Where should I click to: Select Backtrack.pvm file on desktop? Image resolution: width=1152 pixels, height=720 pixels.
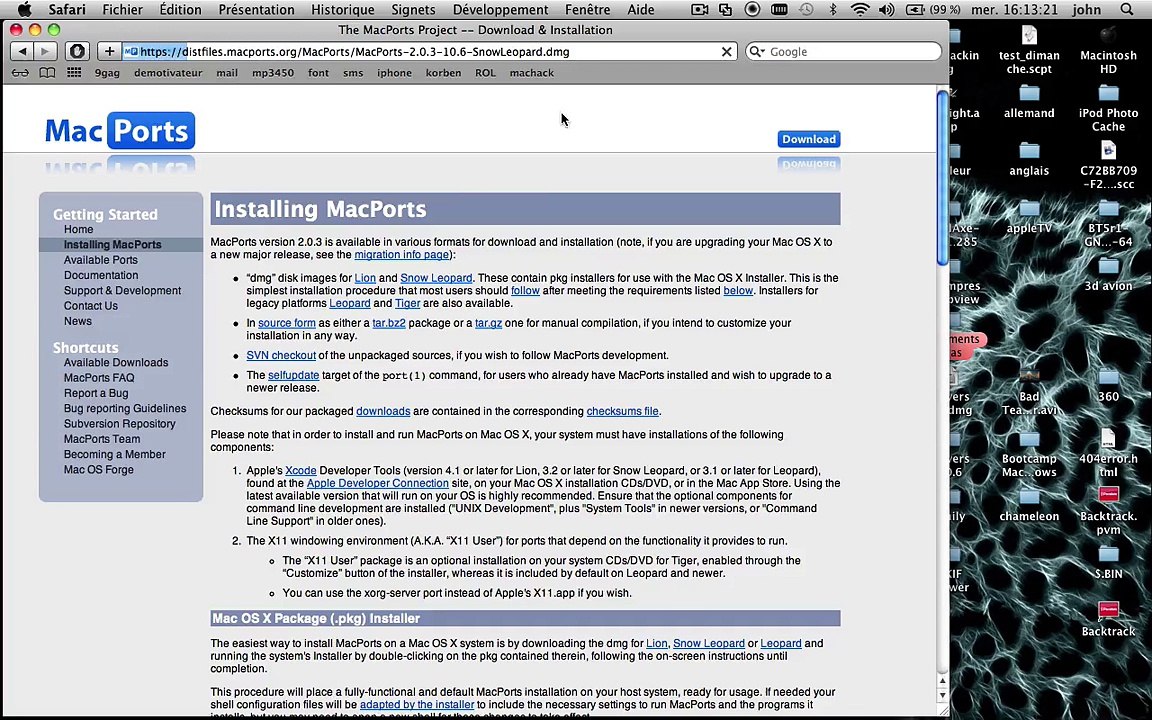1108,511
